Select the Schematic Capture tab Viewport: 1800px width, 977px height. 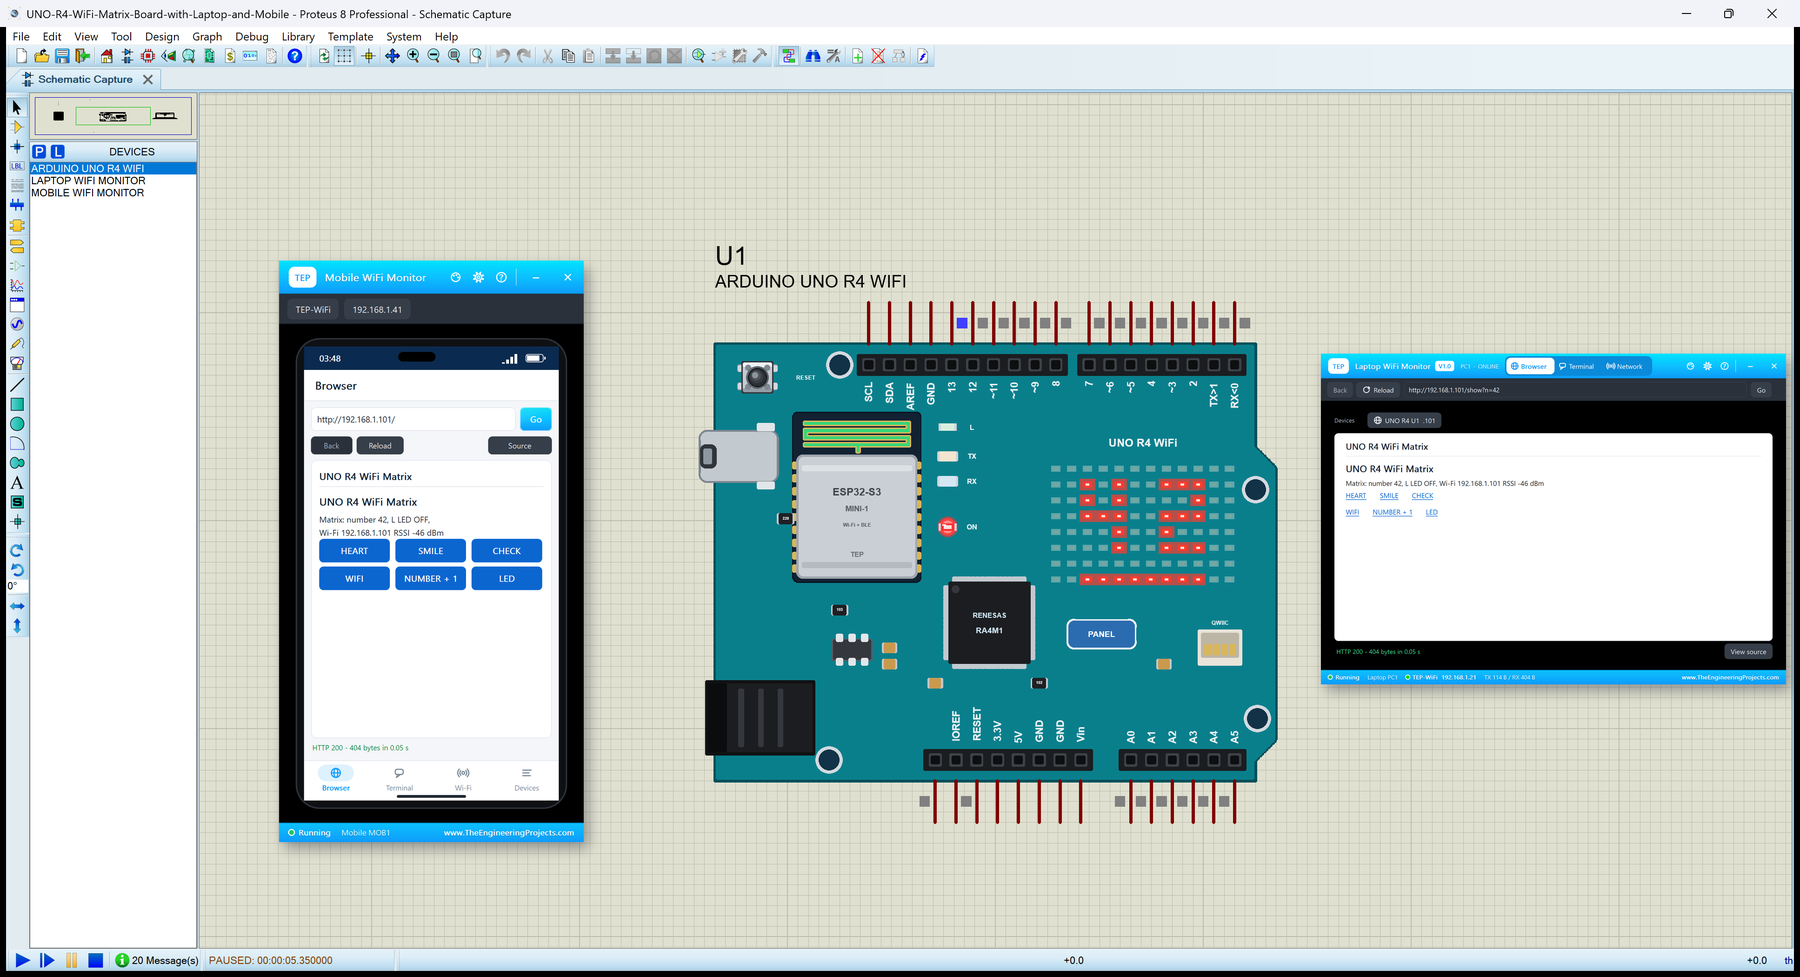pos(85,79)
